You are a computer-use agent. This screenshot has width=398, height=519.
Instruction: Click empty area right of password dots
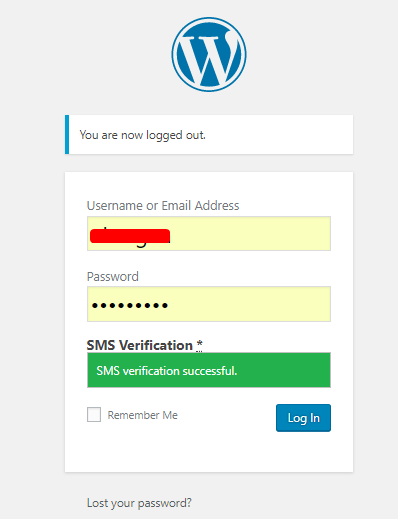(x=249, y=304)
